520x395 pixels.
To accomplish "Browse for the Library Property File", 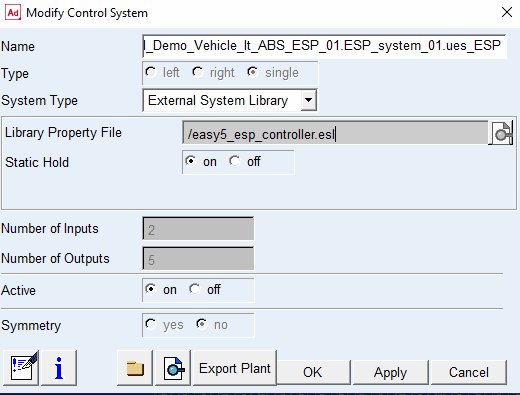I will pyautogui.click(x=502, y=133).
